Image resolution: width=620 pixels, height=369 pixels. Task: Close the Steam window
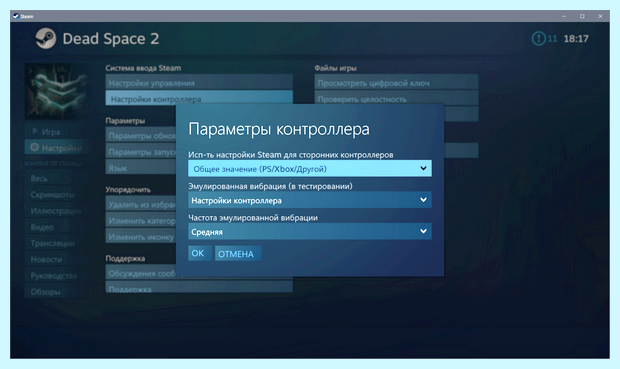click(x=600, y=16)
